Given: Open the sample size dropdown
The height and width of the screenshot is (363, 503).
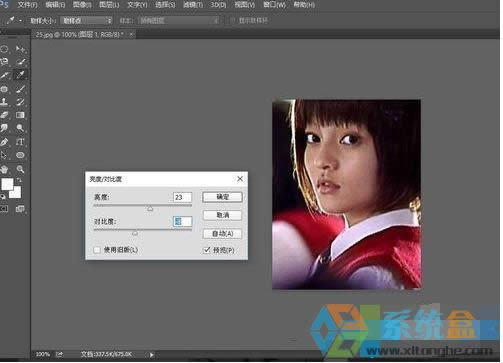Looking at the screenshot, I should pos(86,21).
